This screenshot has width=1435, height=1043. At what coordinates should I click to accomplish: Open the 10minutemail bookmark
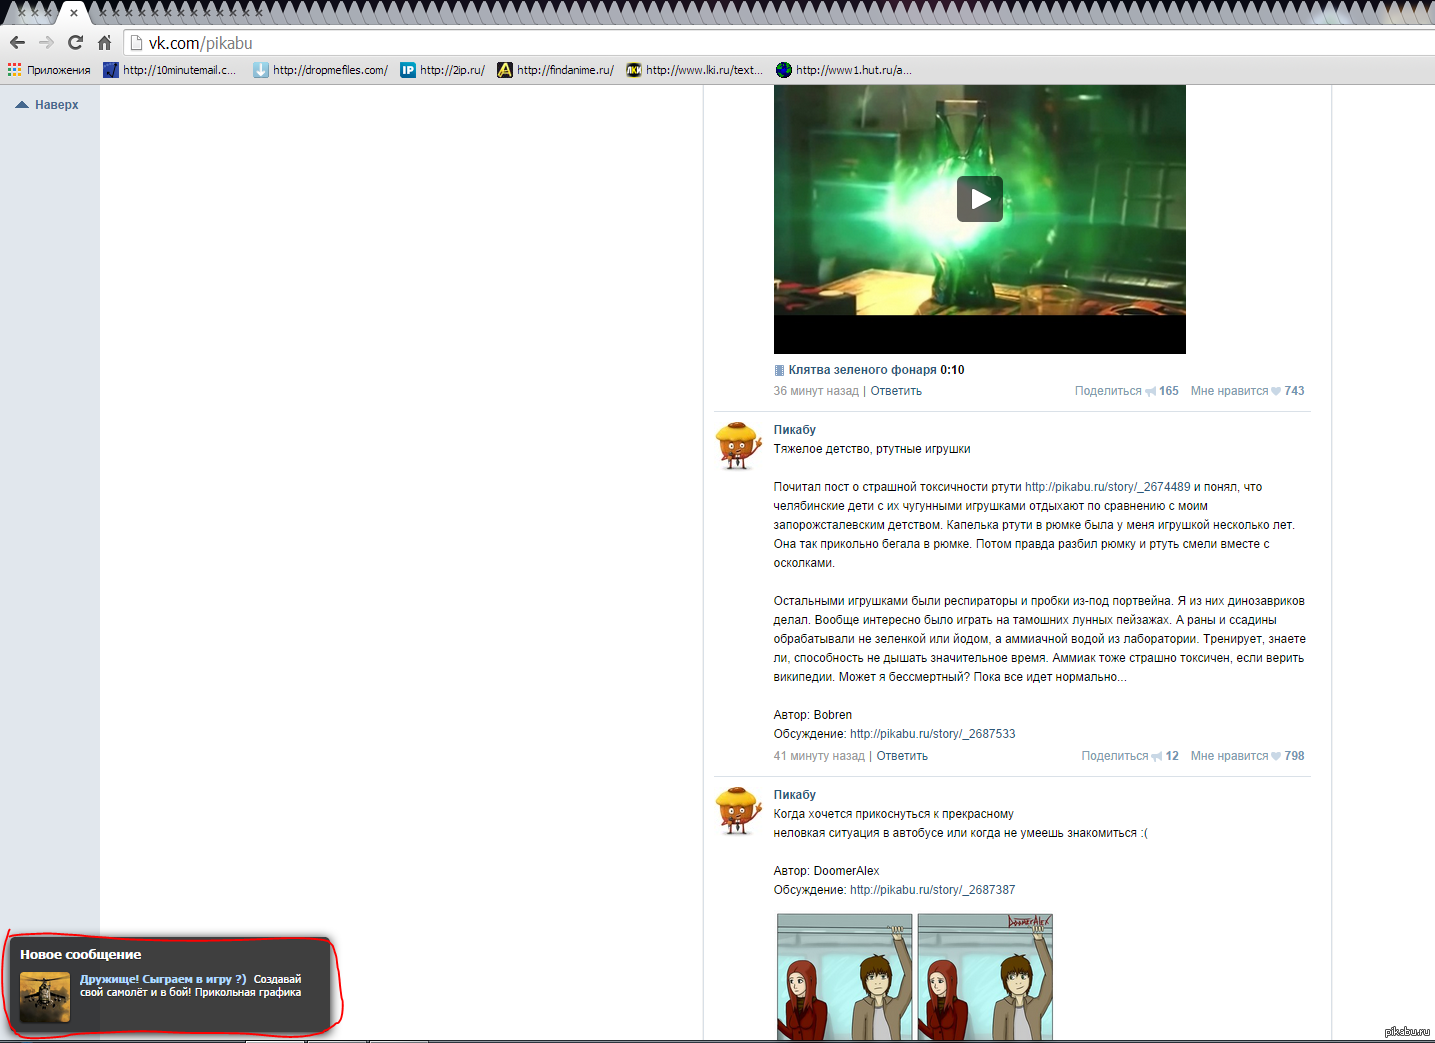pos(170,70)
